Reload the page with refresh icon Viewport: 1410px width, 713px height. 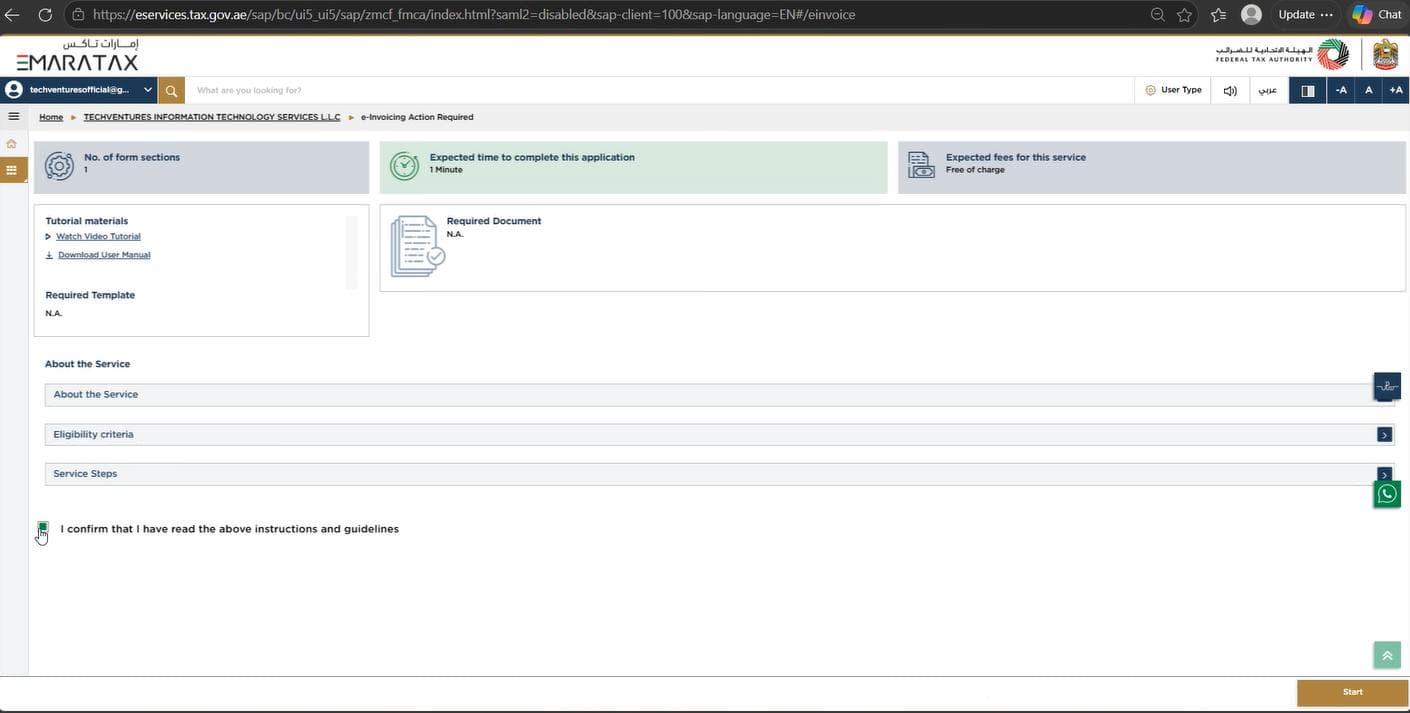click(45, 15)
